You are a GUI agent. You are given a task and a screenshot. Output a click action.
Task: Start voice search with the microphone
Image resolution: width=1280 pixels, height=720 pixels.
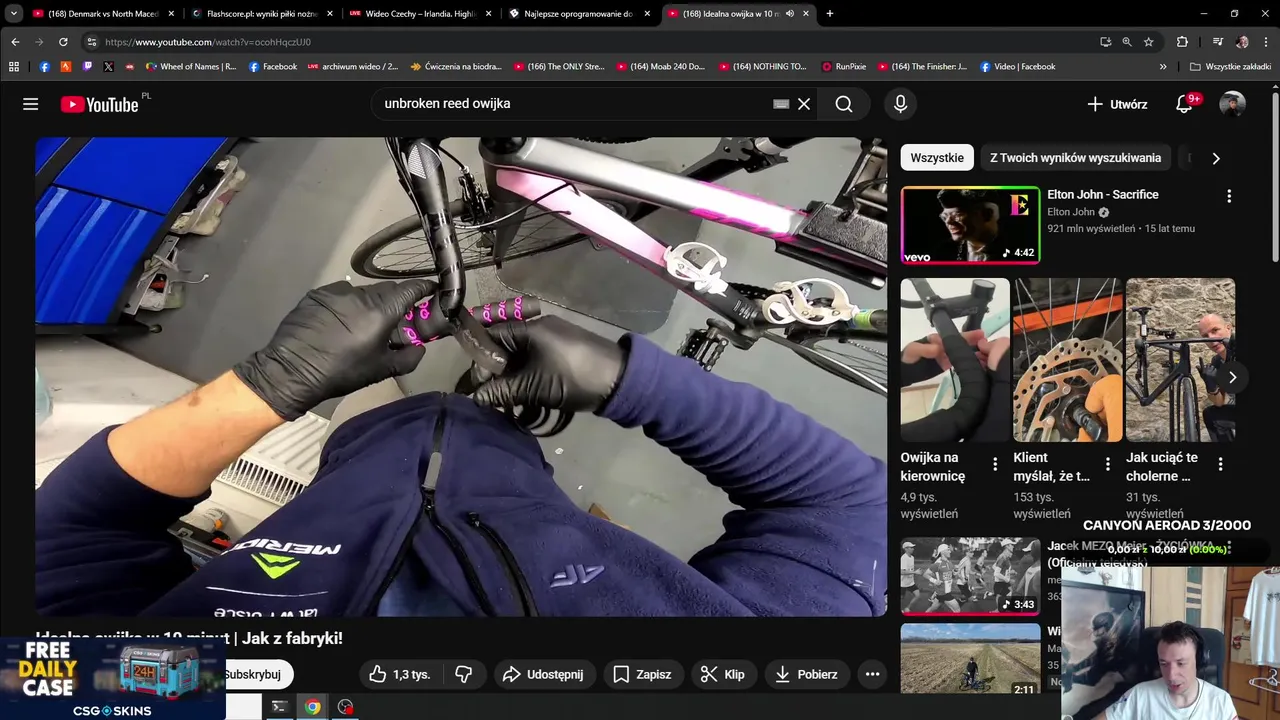(x=900, y=104)
